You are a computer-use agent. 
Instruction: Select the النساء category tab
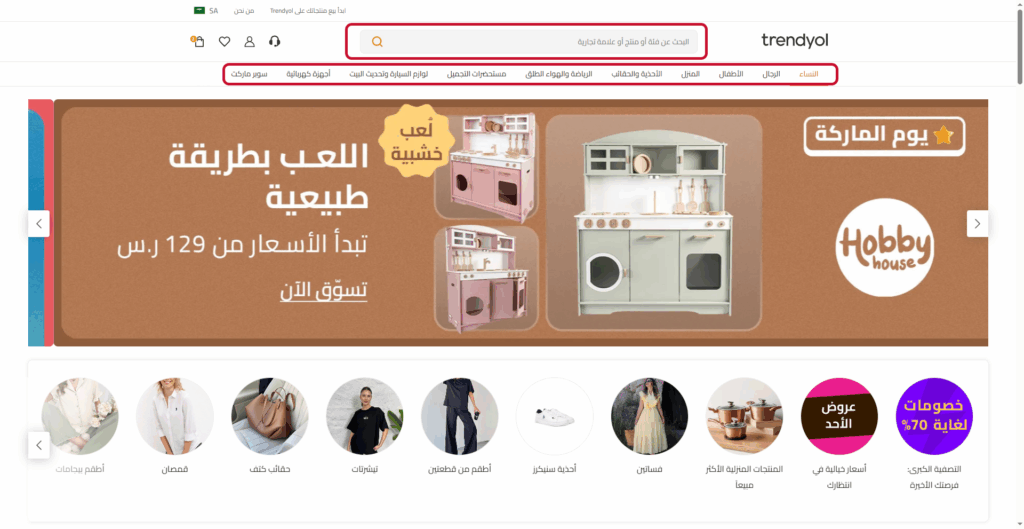click(x=808, y=74)
